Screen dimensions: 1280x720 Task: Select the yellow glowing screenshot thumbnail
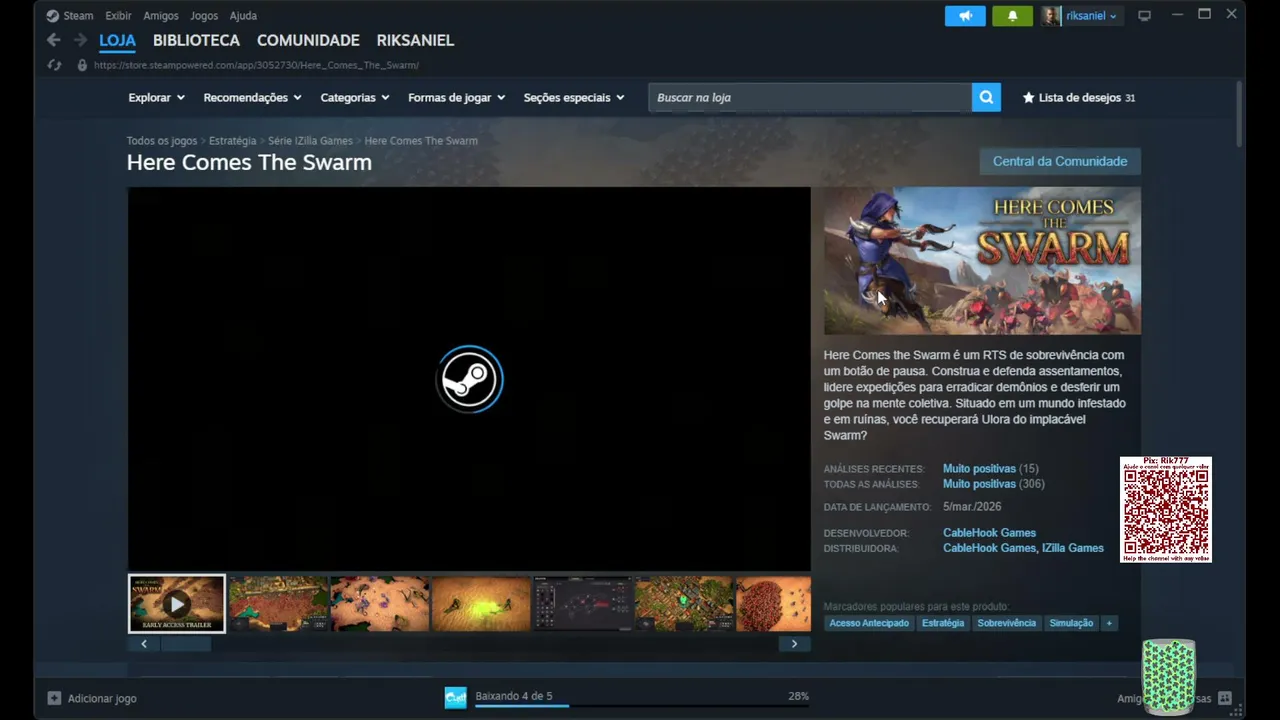click(481, 604)
